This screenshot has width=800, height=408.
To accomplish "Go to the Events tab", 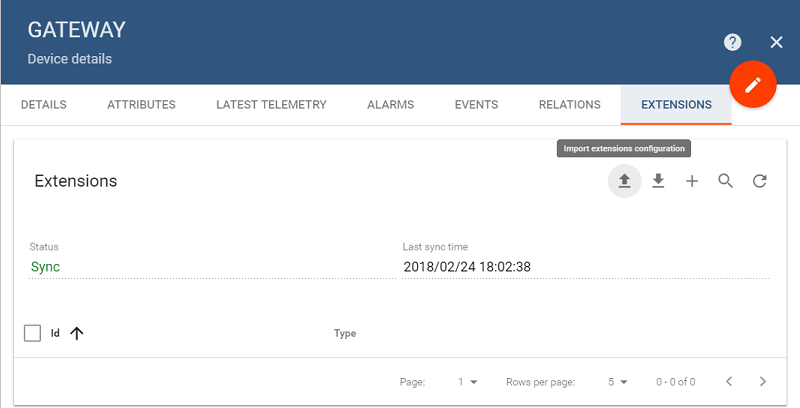I will click(476, 105).
